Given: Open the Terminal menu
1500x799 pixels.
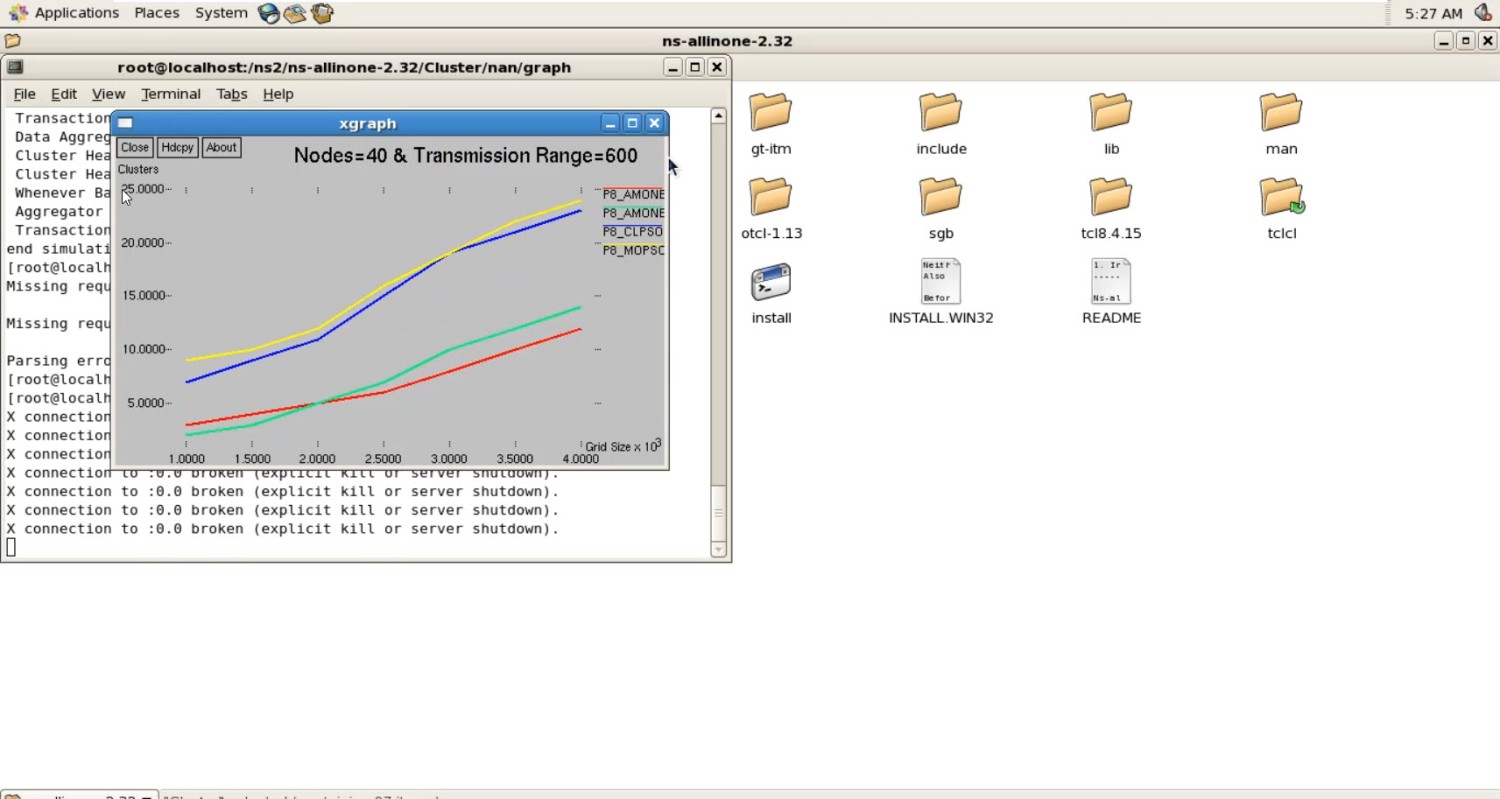Looking at the screenshot, I should pyautogui.click(x=170, y=94).
